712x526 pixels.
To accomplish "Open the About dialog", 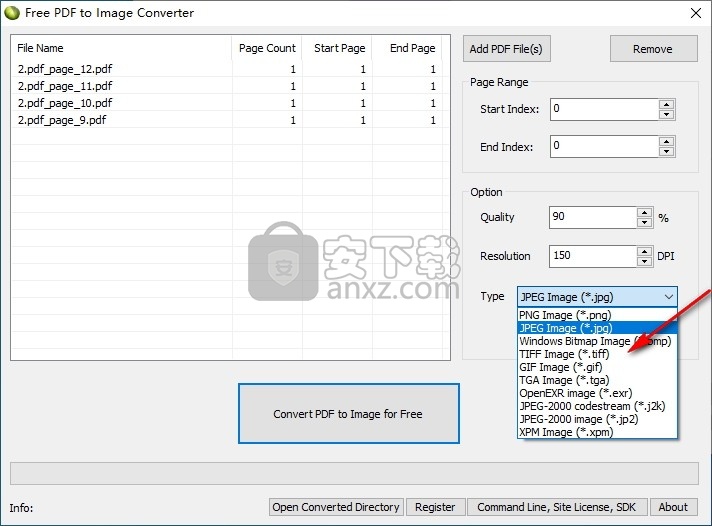I will tap(673, 507).
